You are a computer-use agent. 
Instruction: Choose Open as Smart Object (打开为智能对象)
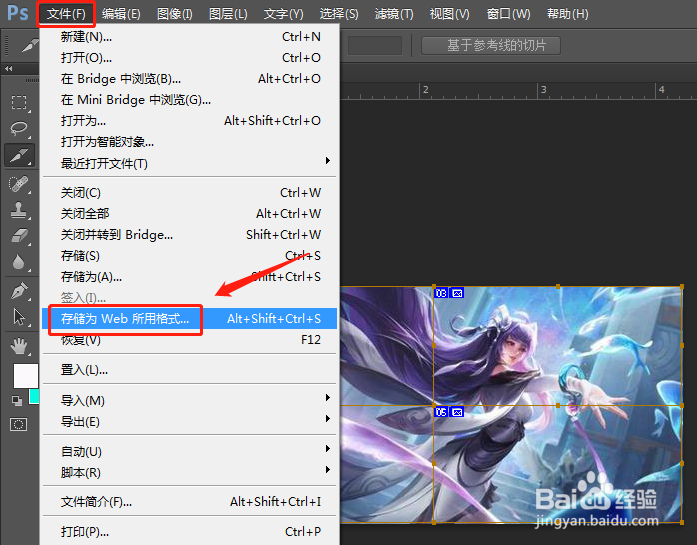tap(189, 142)
